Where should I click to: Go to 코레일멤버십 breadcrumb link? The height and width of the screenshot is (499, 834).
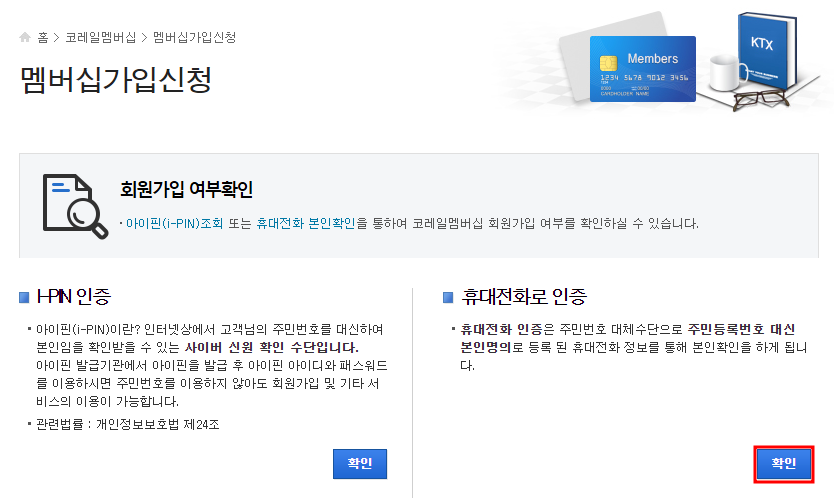pyautogui.click(x=101, y=37)
